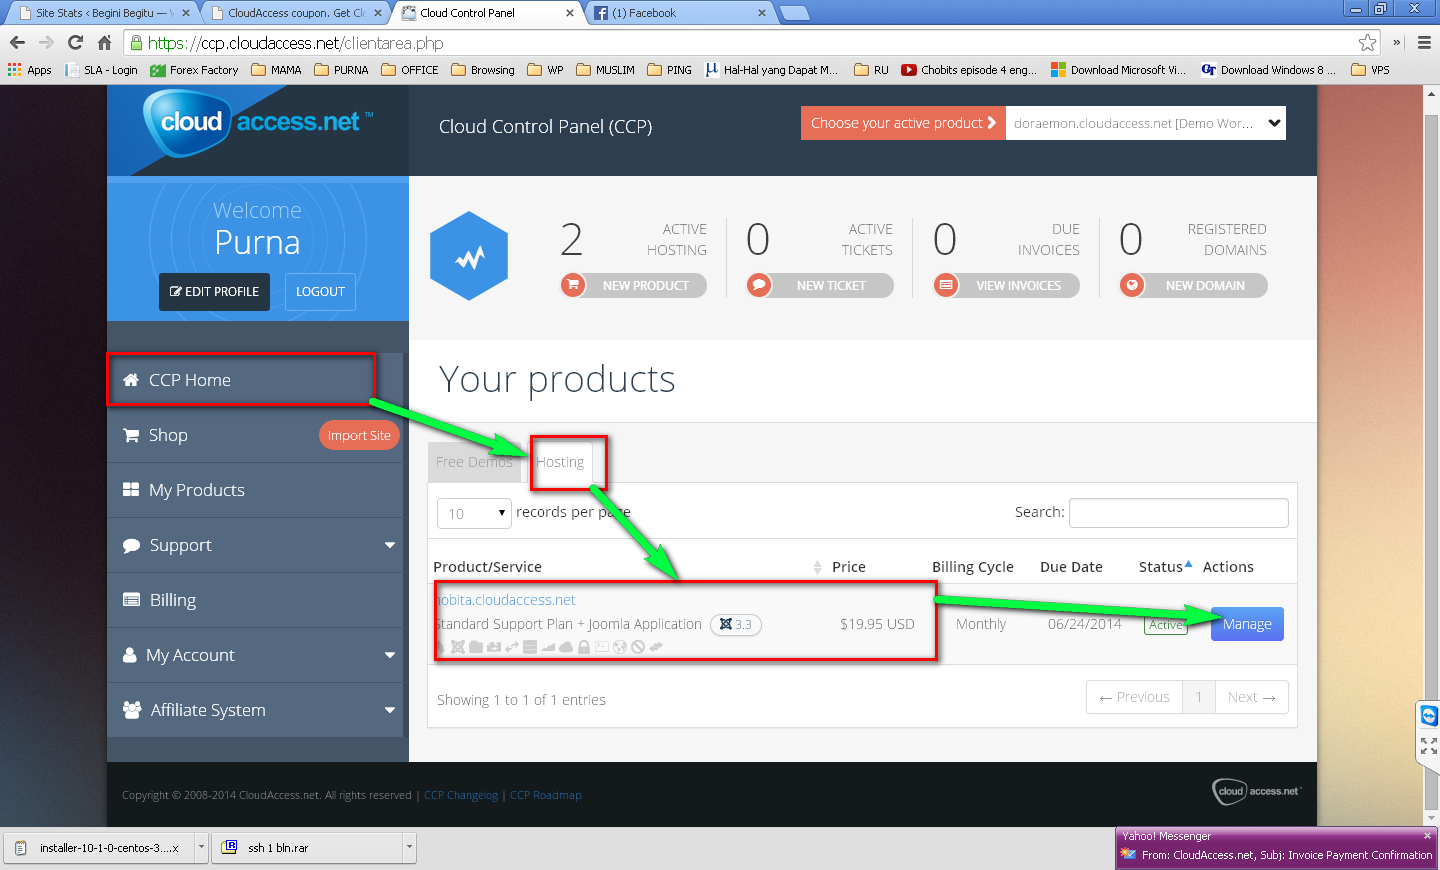Open the CCP Changelog footer link
1440x870 pixels.
tap(461, 795)
